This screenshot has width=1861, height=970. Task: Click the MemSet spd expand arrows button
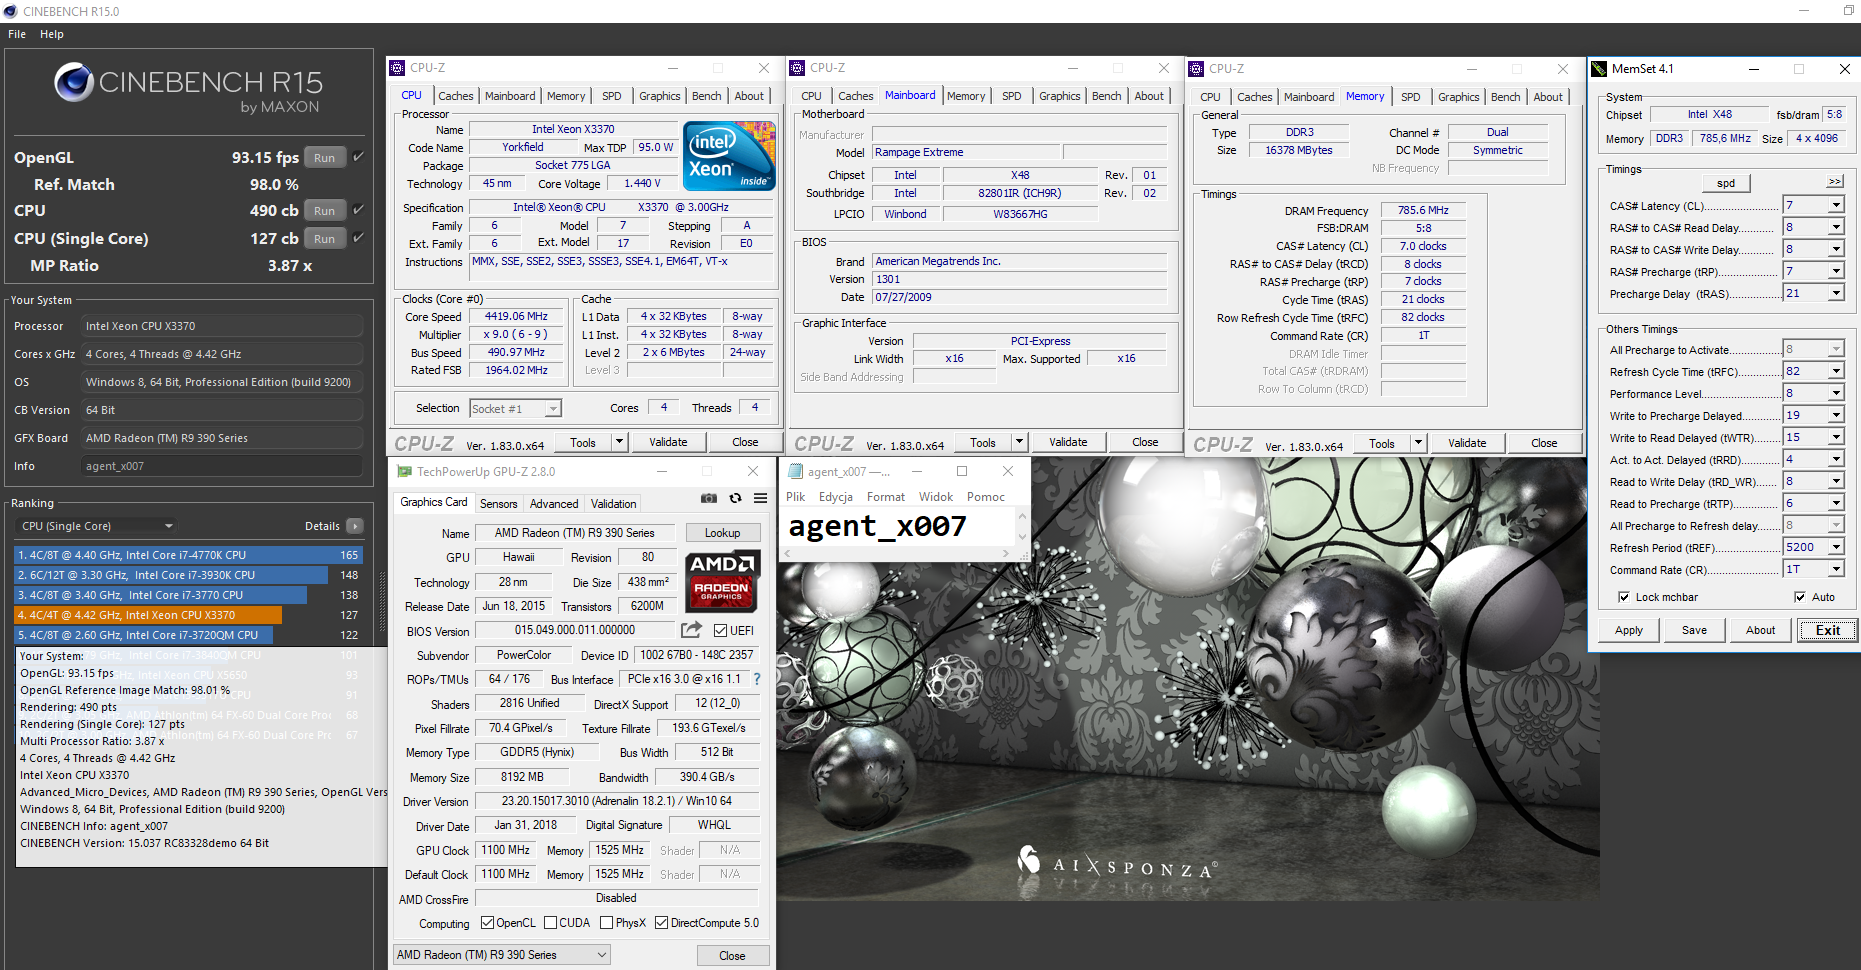tap(1834, 182)
